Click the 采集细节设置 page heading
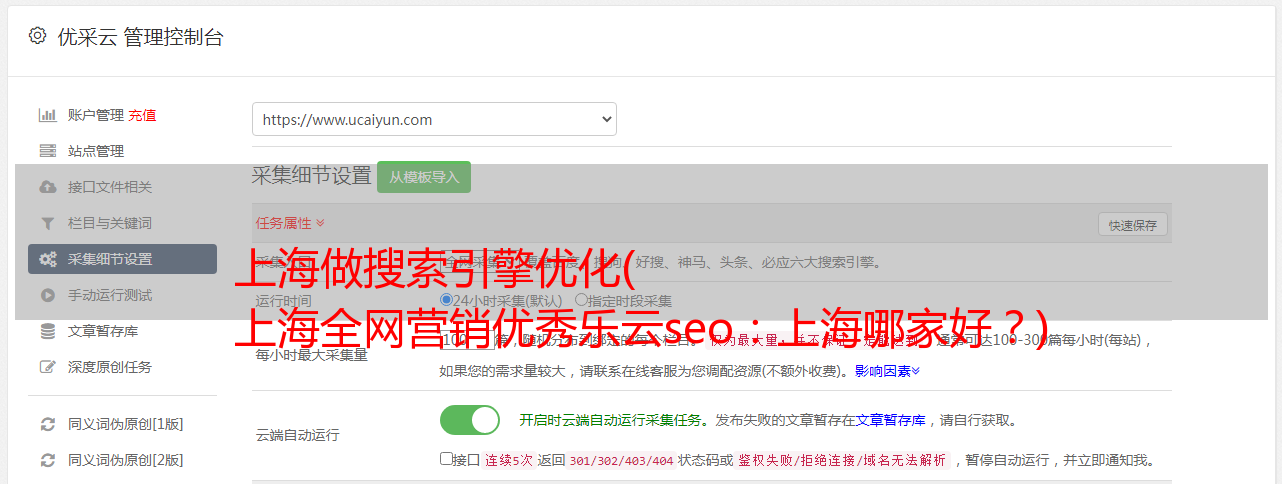Viewport: 1282px width, 484px height. pyautogui.click(x=311, y=176)
